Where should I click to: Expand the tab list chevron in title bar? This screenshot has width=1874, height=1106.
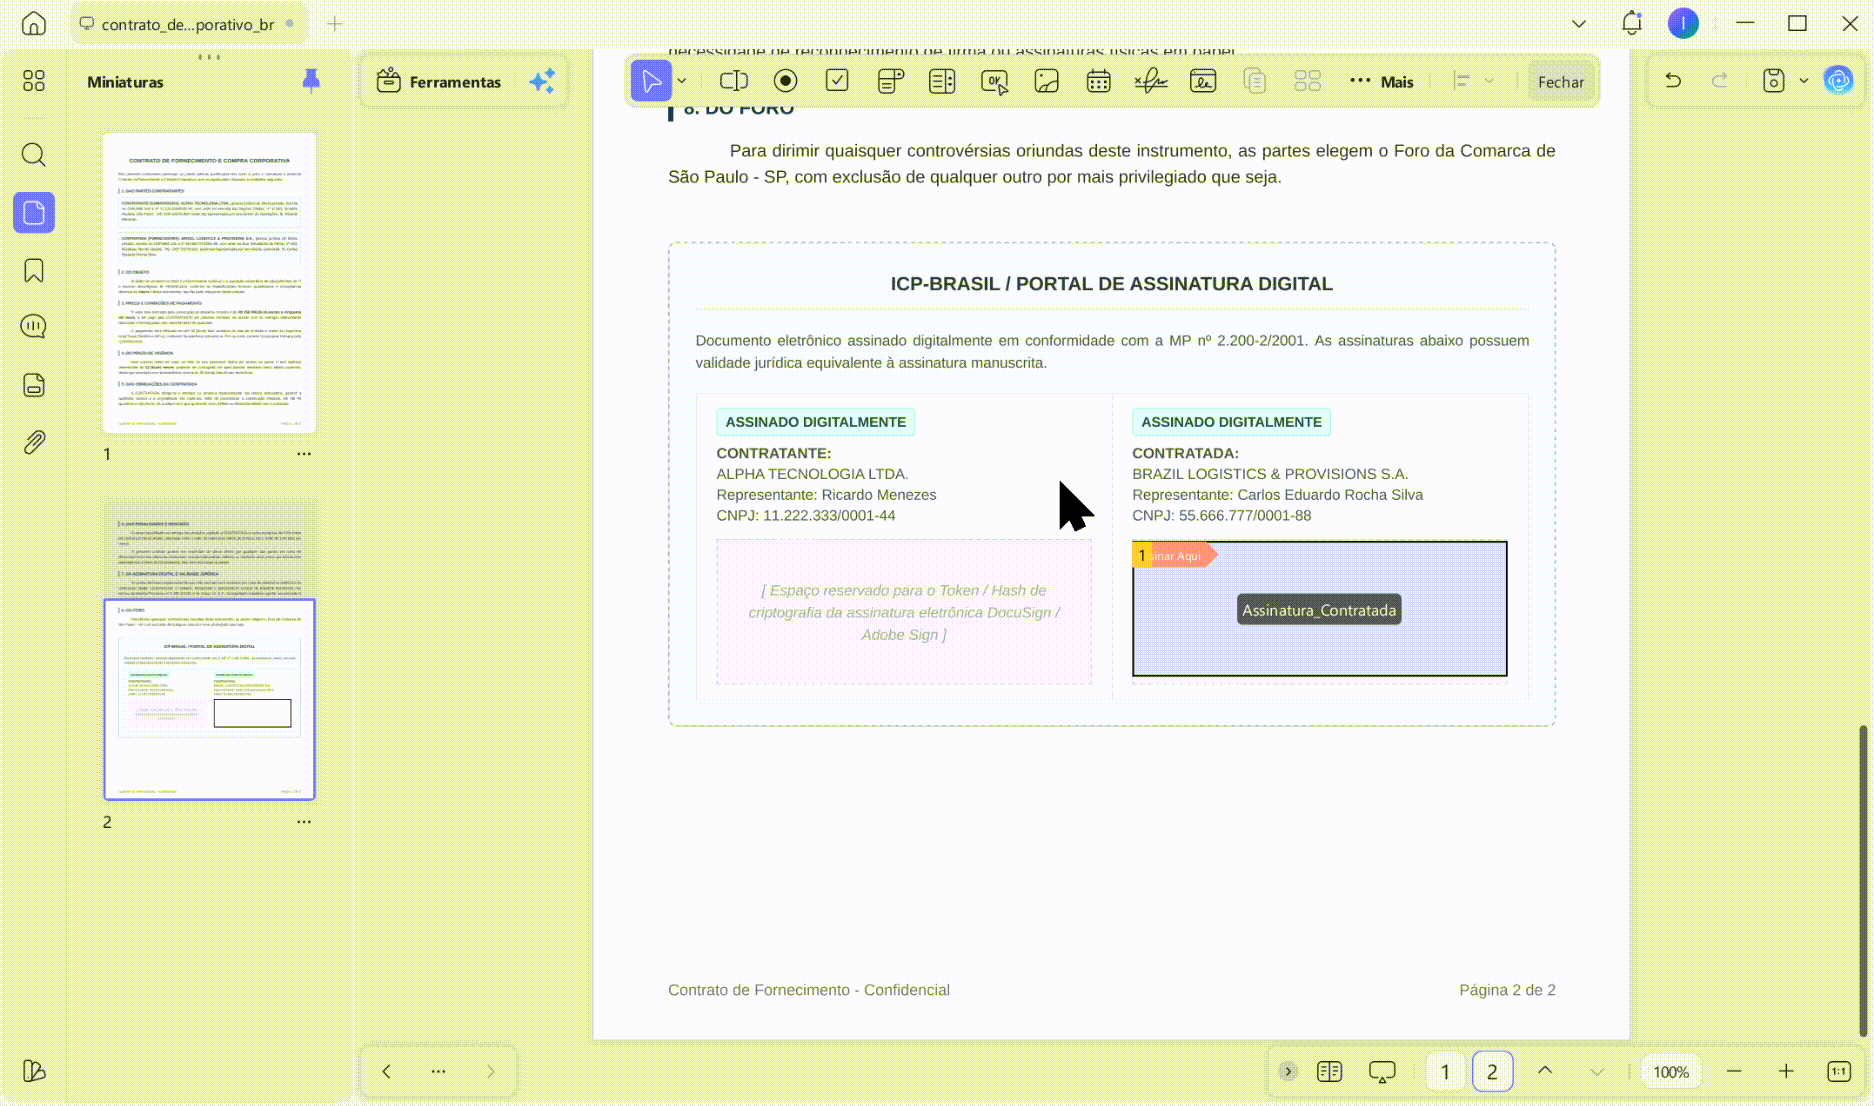1579,23
